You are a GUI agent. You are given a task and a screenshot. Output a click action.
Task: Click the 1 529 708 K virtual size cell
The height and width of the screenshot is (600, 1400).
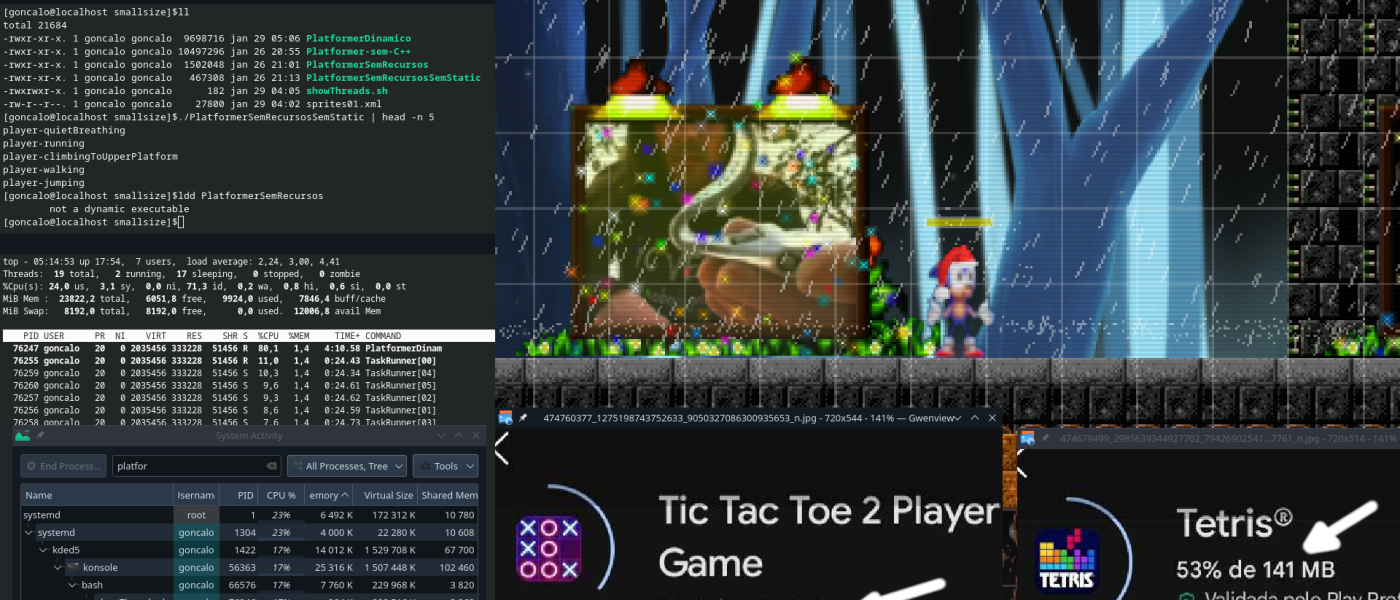point(385,550)
